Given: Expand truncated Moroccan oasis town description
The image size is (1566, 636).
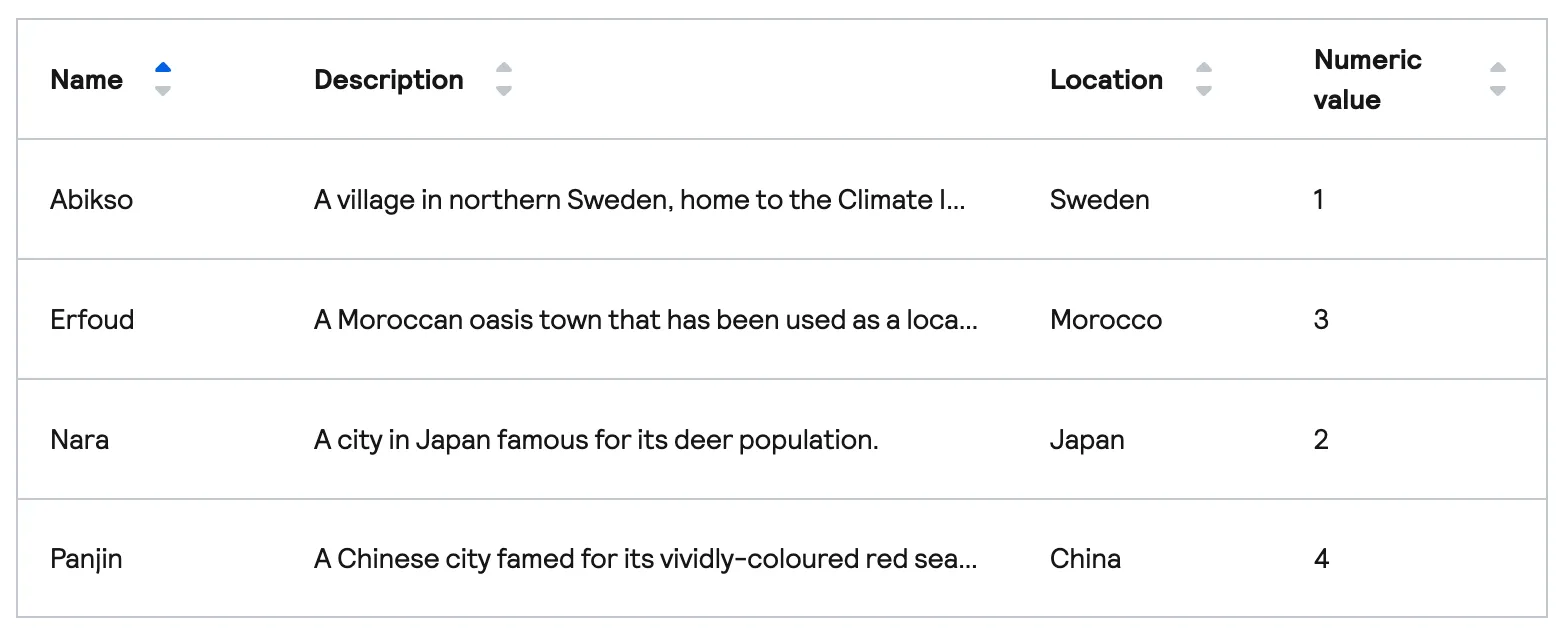Looking at the screenshot, I should (x=645, y=320).
